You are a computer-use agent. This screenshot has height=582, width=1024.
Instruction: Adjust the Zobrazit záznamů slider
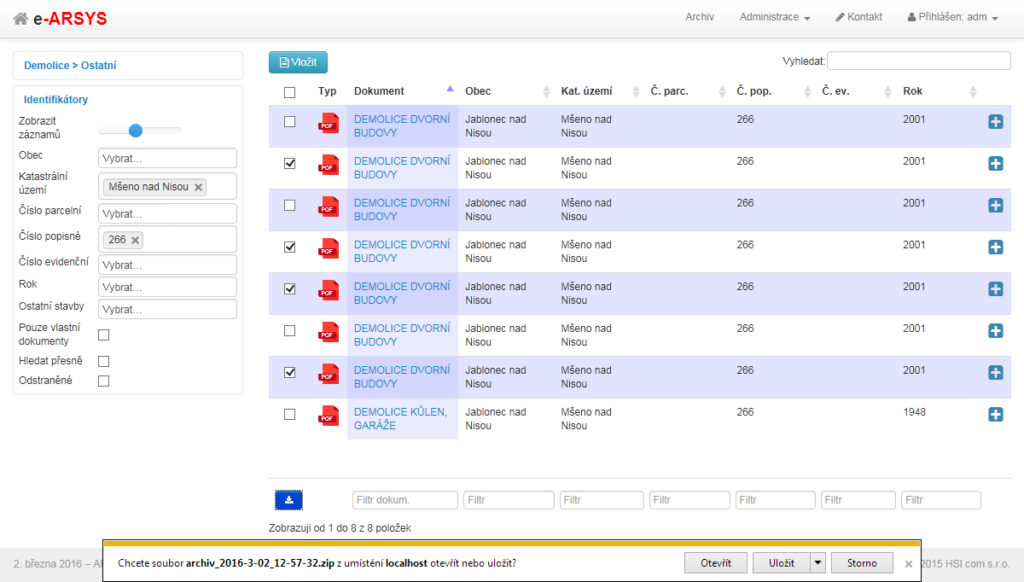136,130
